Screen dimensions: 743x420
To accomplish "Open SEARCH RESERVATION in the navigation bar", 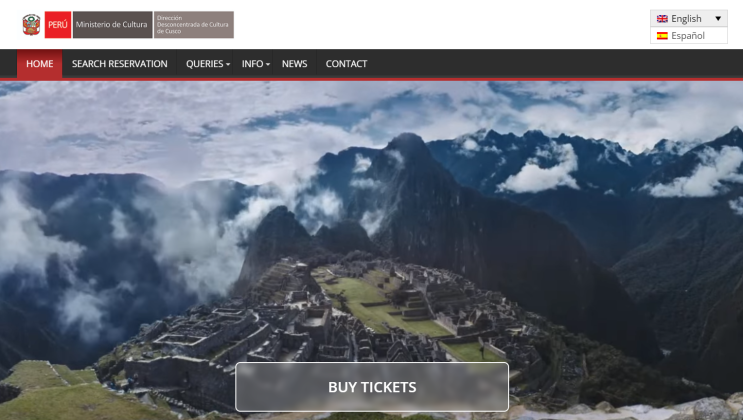I will tap(119, 64).
